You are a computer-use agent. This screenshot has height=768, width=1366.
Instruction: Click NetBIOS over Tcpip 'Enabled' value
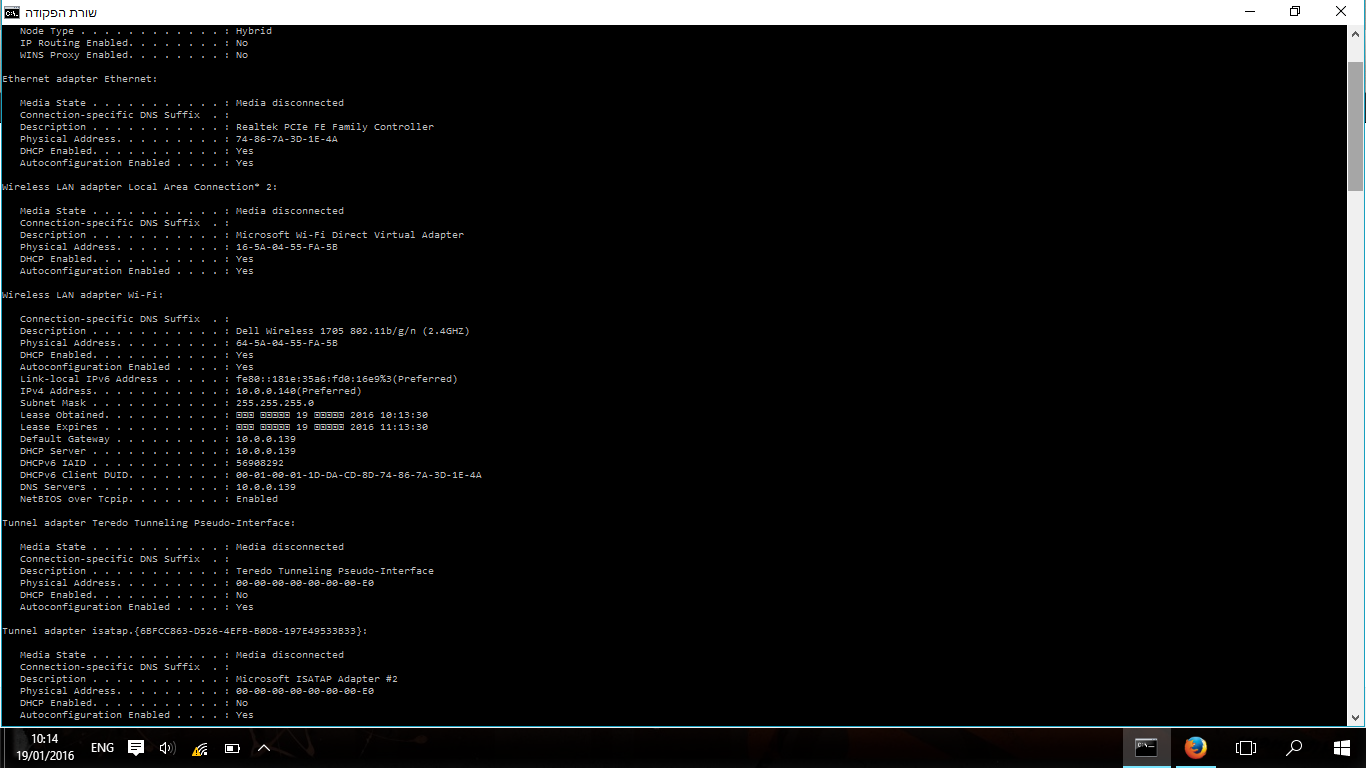point(257,499)
